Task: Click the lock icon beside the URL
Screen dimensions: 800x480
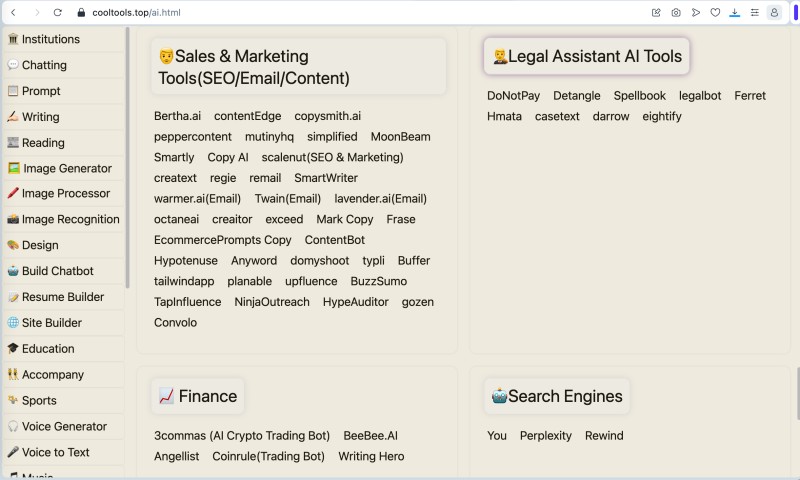Action: 81,13
